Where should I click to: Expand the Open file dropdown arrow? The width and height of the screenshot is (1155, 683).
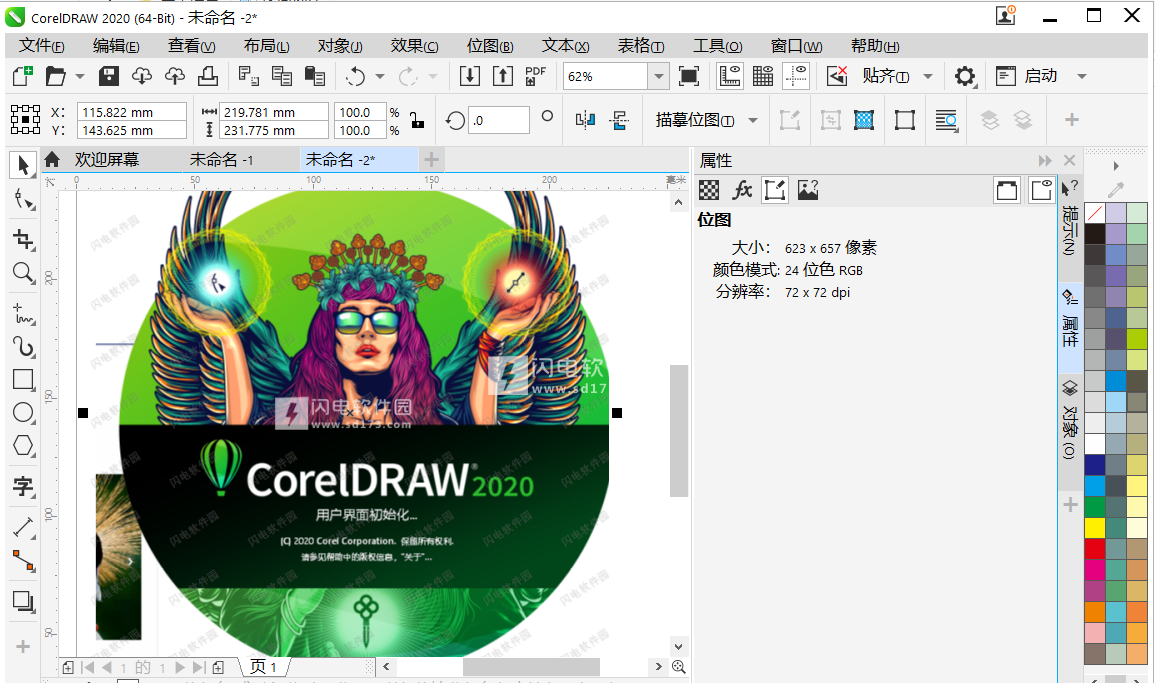(80, 76)
